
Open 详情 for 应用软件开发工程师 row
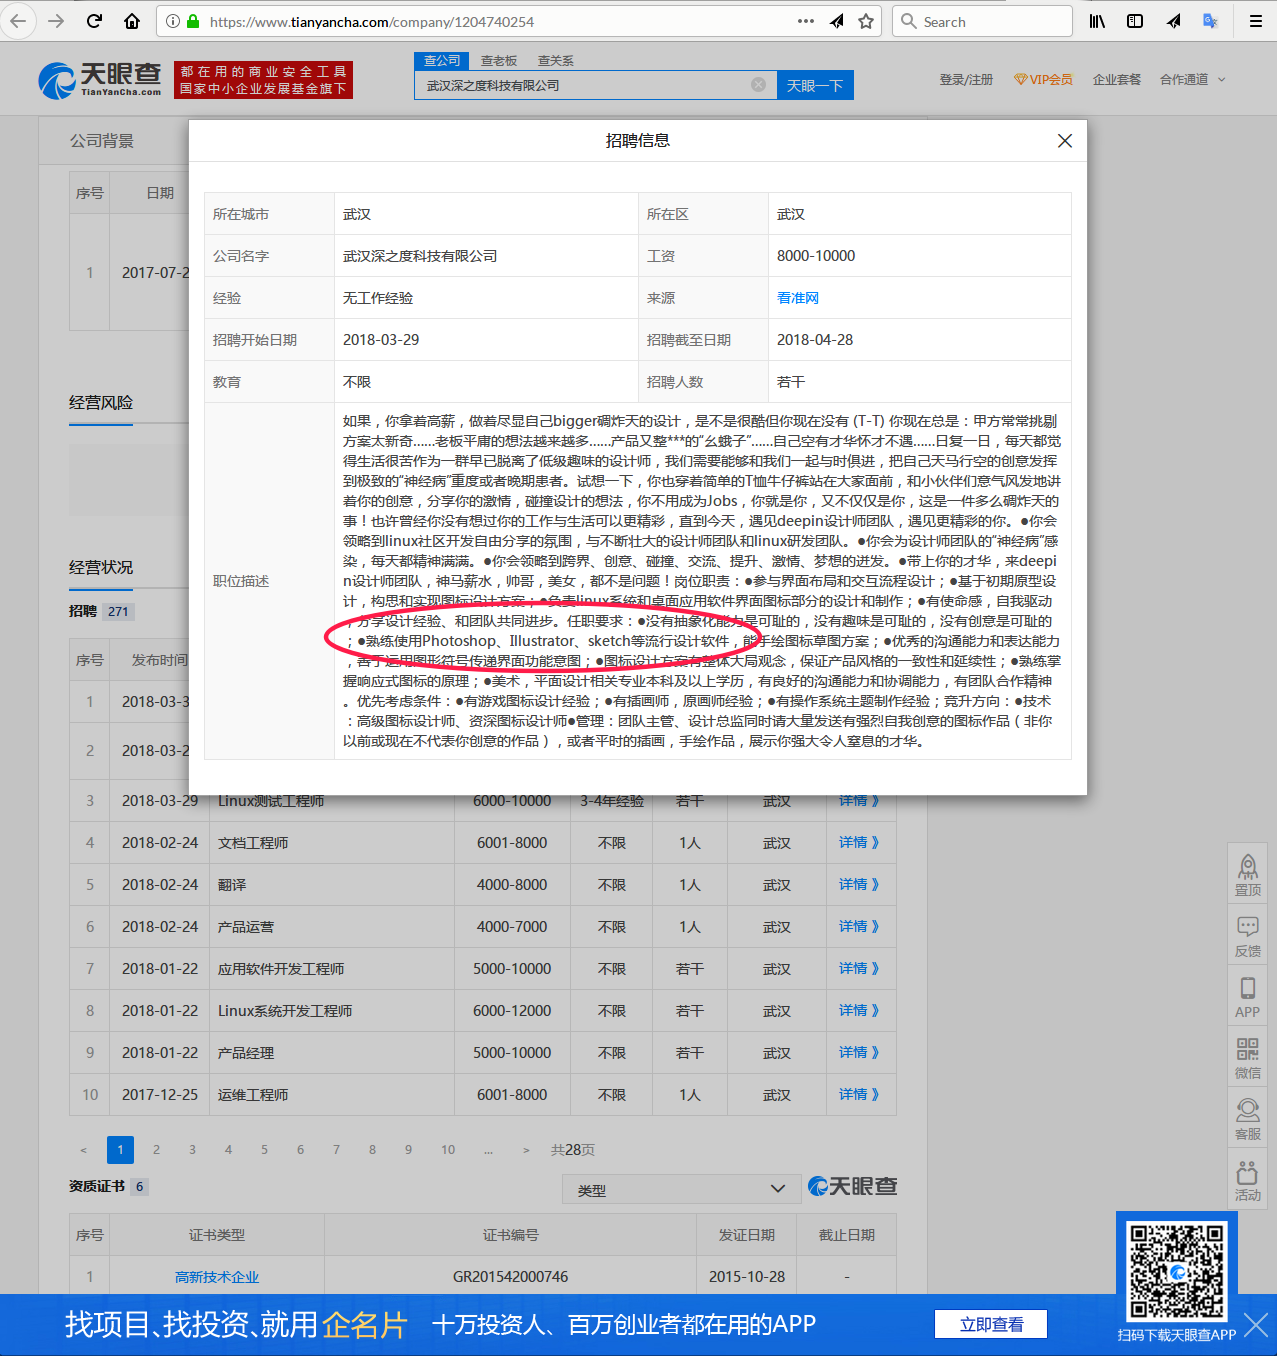(858, 969)
